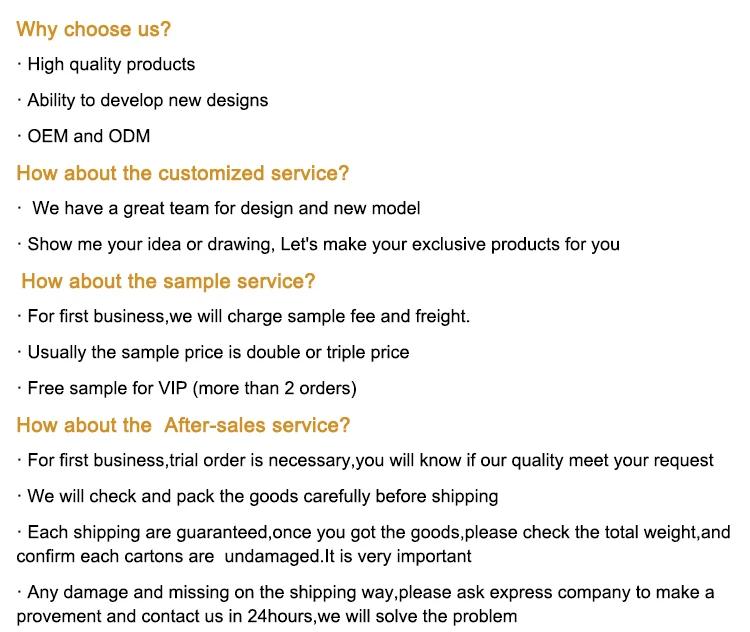The height and width of the screenshot is (632, 750).
Task: Click 'How about the After-sales service?' heading
Action: [183, 425]
